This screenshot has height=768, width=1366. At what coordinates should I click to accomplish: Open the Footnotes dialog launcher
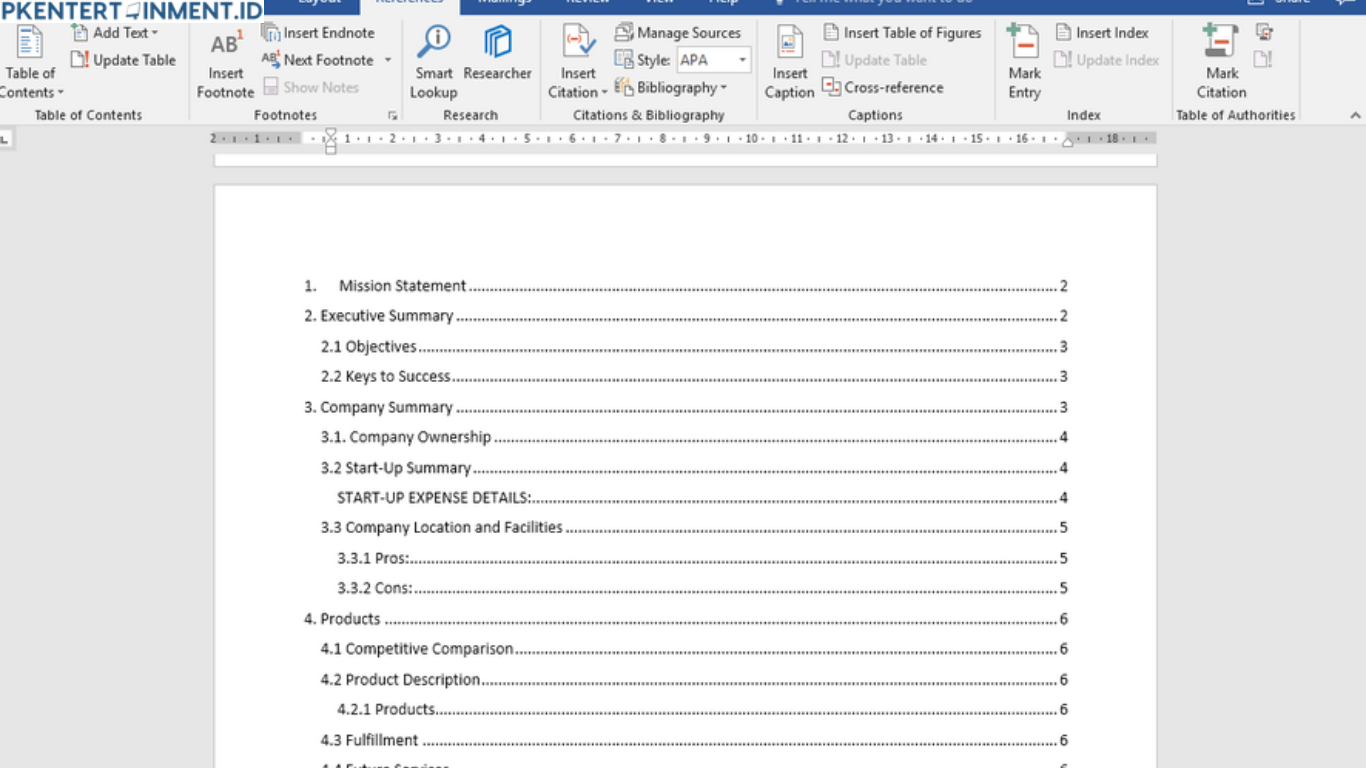[393, 114]
